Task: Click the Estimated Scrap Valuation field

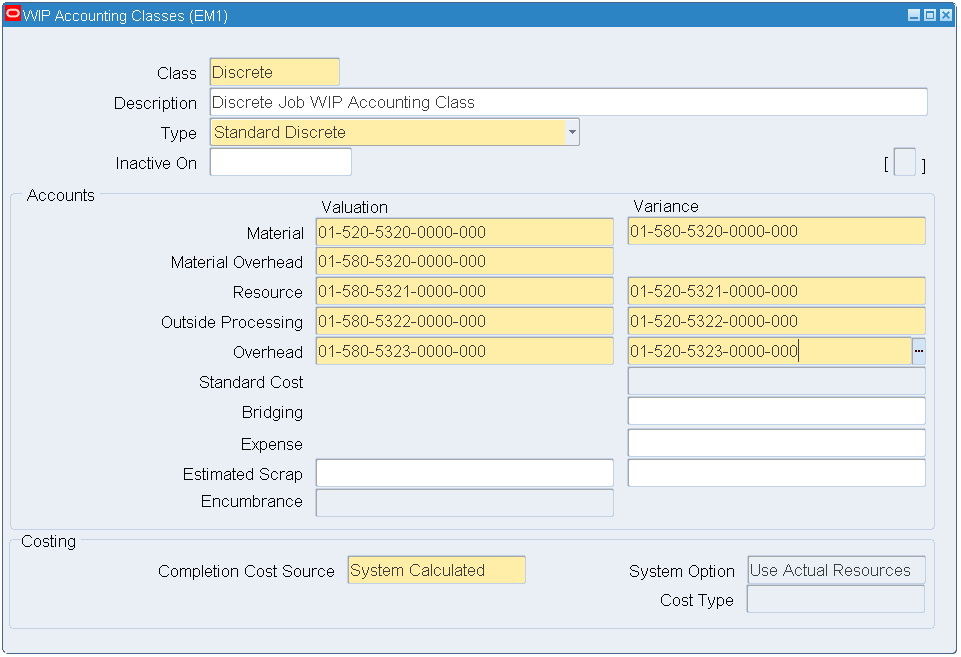Action: tap(465, 473)
